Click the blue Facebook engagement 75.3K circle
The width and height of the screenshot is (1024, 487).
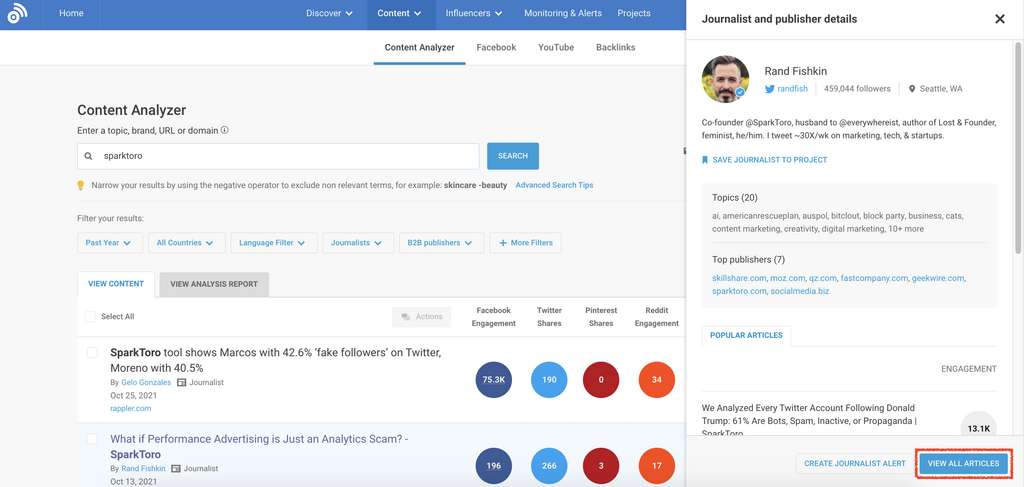494,380
